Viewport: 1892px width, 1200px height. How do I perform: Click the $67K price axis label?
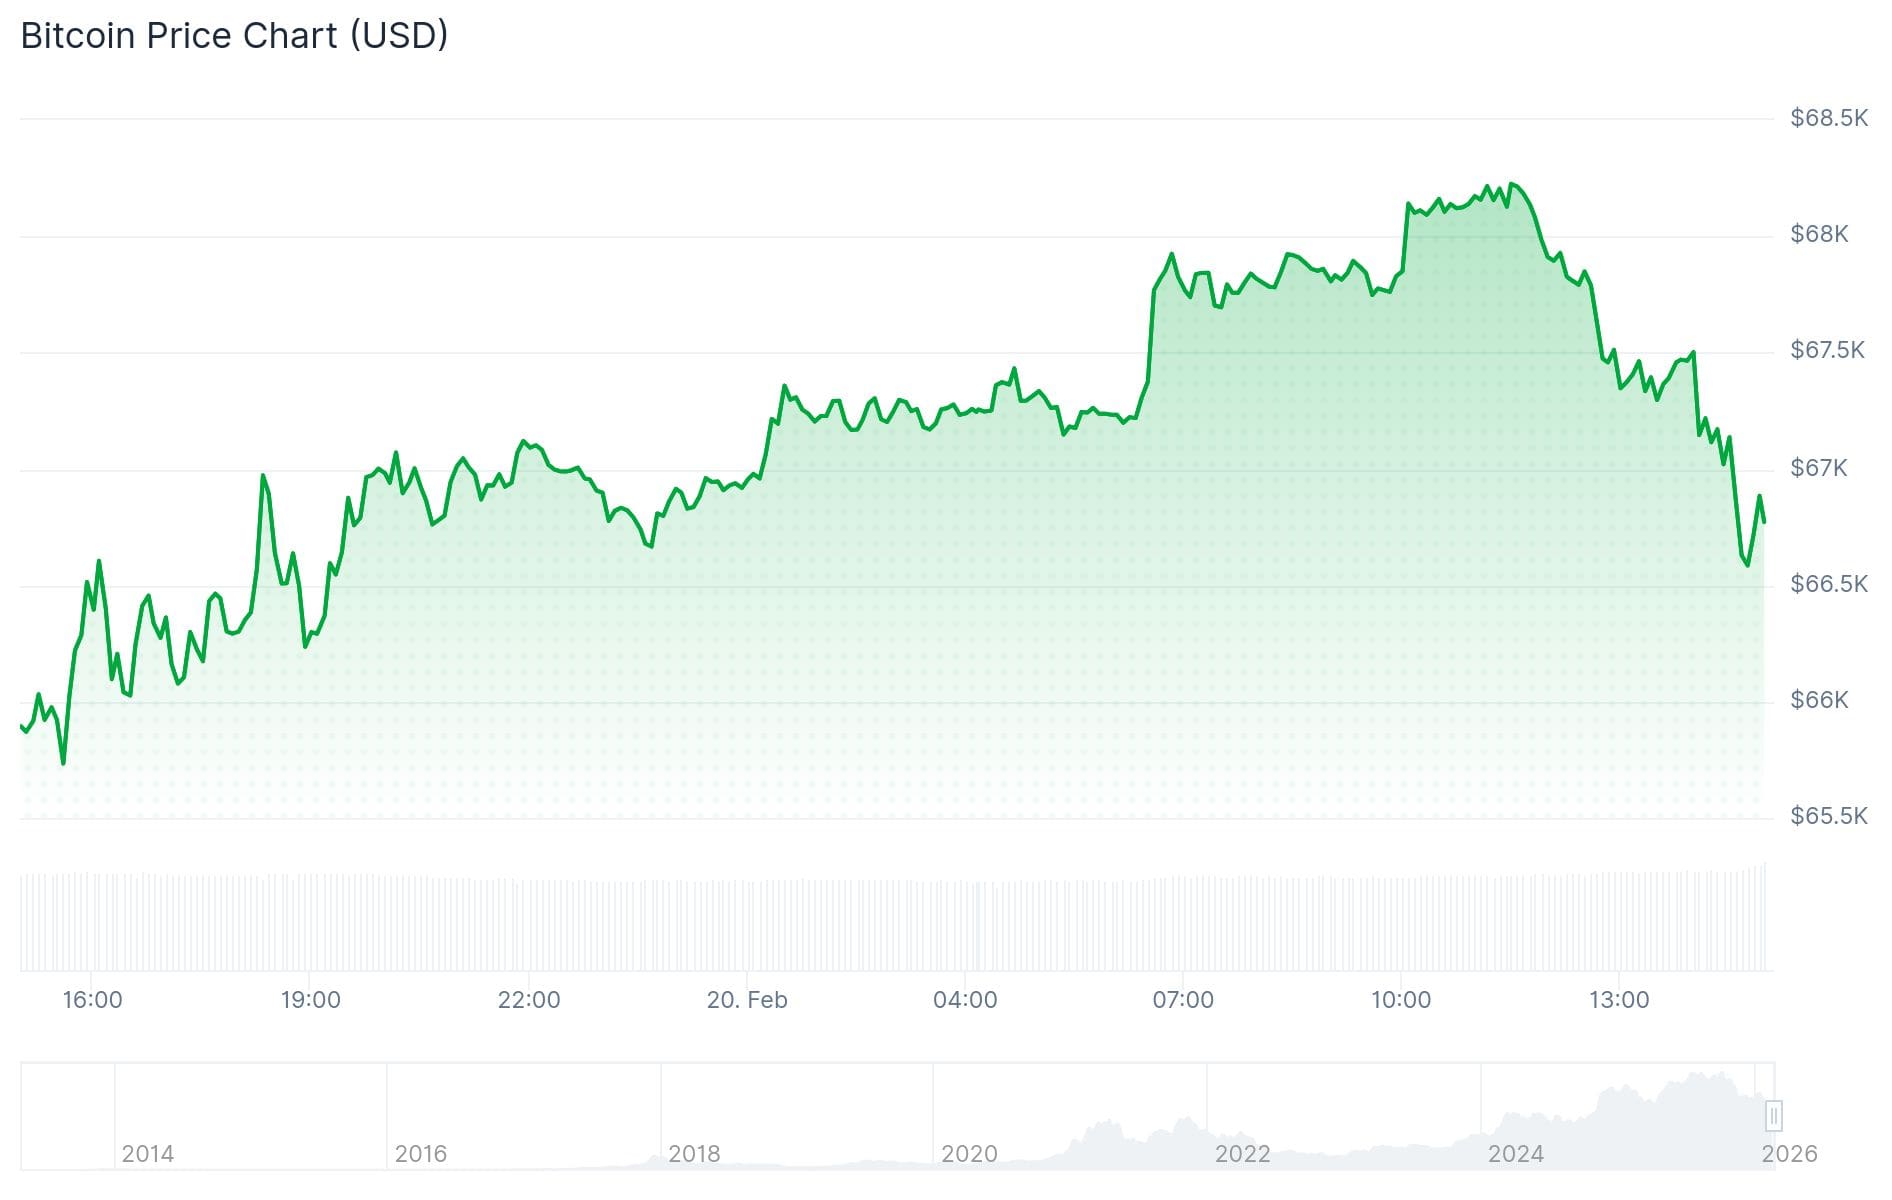(x=1819, y=468)
